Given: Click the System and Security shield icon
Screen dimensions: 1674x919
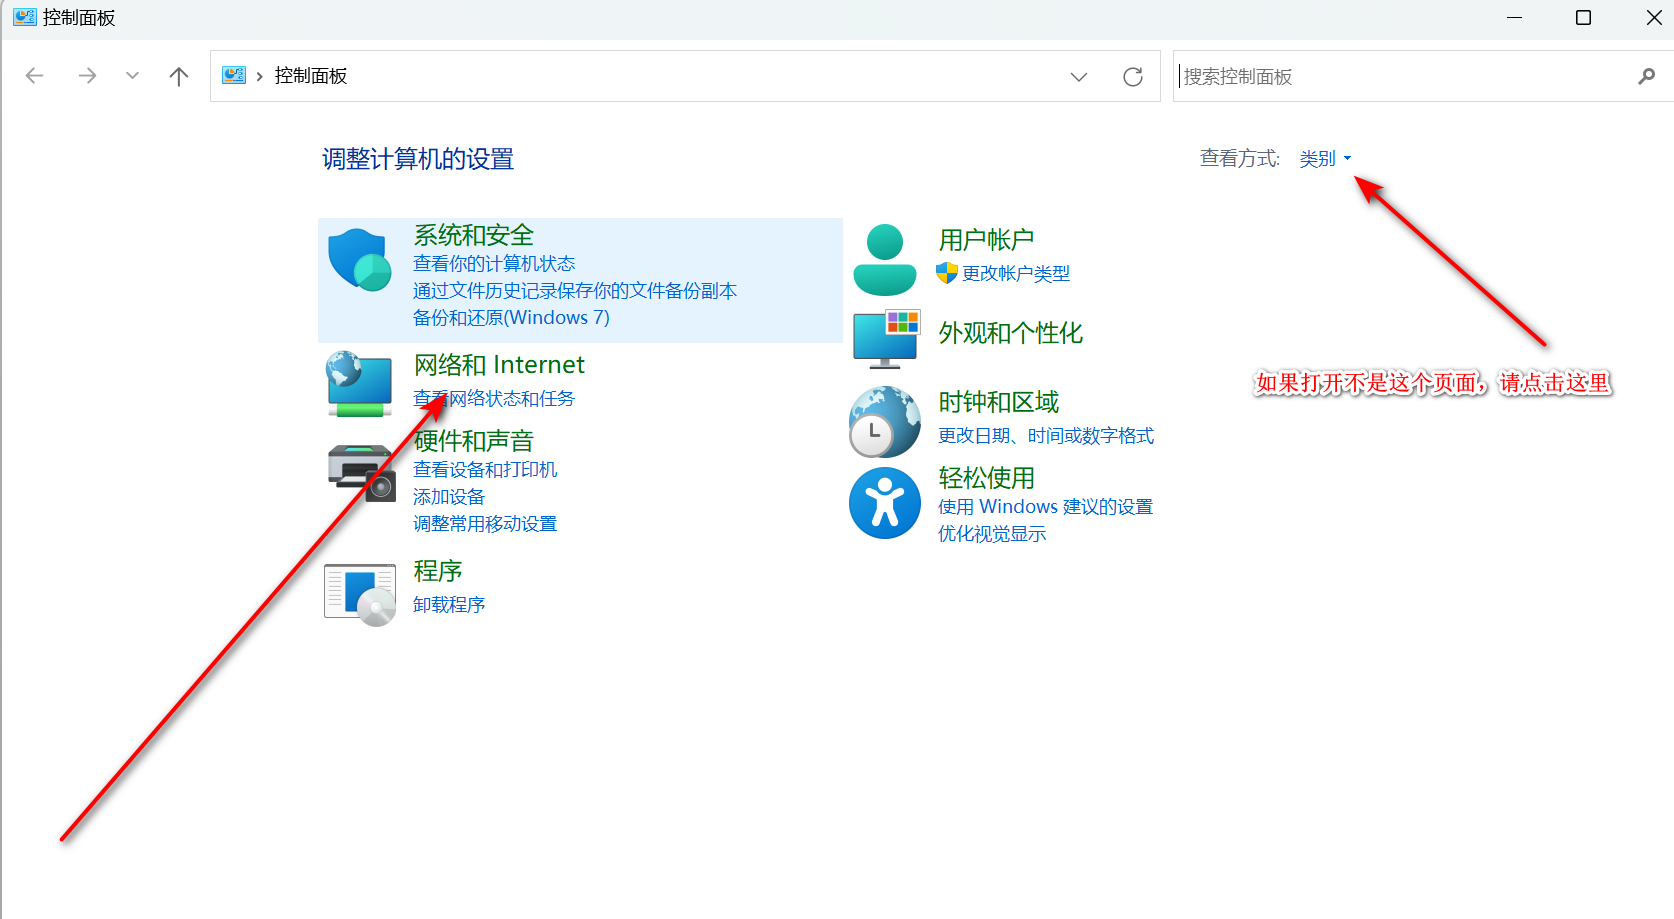Looking at the screenshot, I should click(x=359, y=260).
